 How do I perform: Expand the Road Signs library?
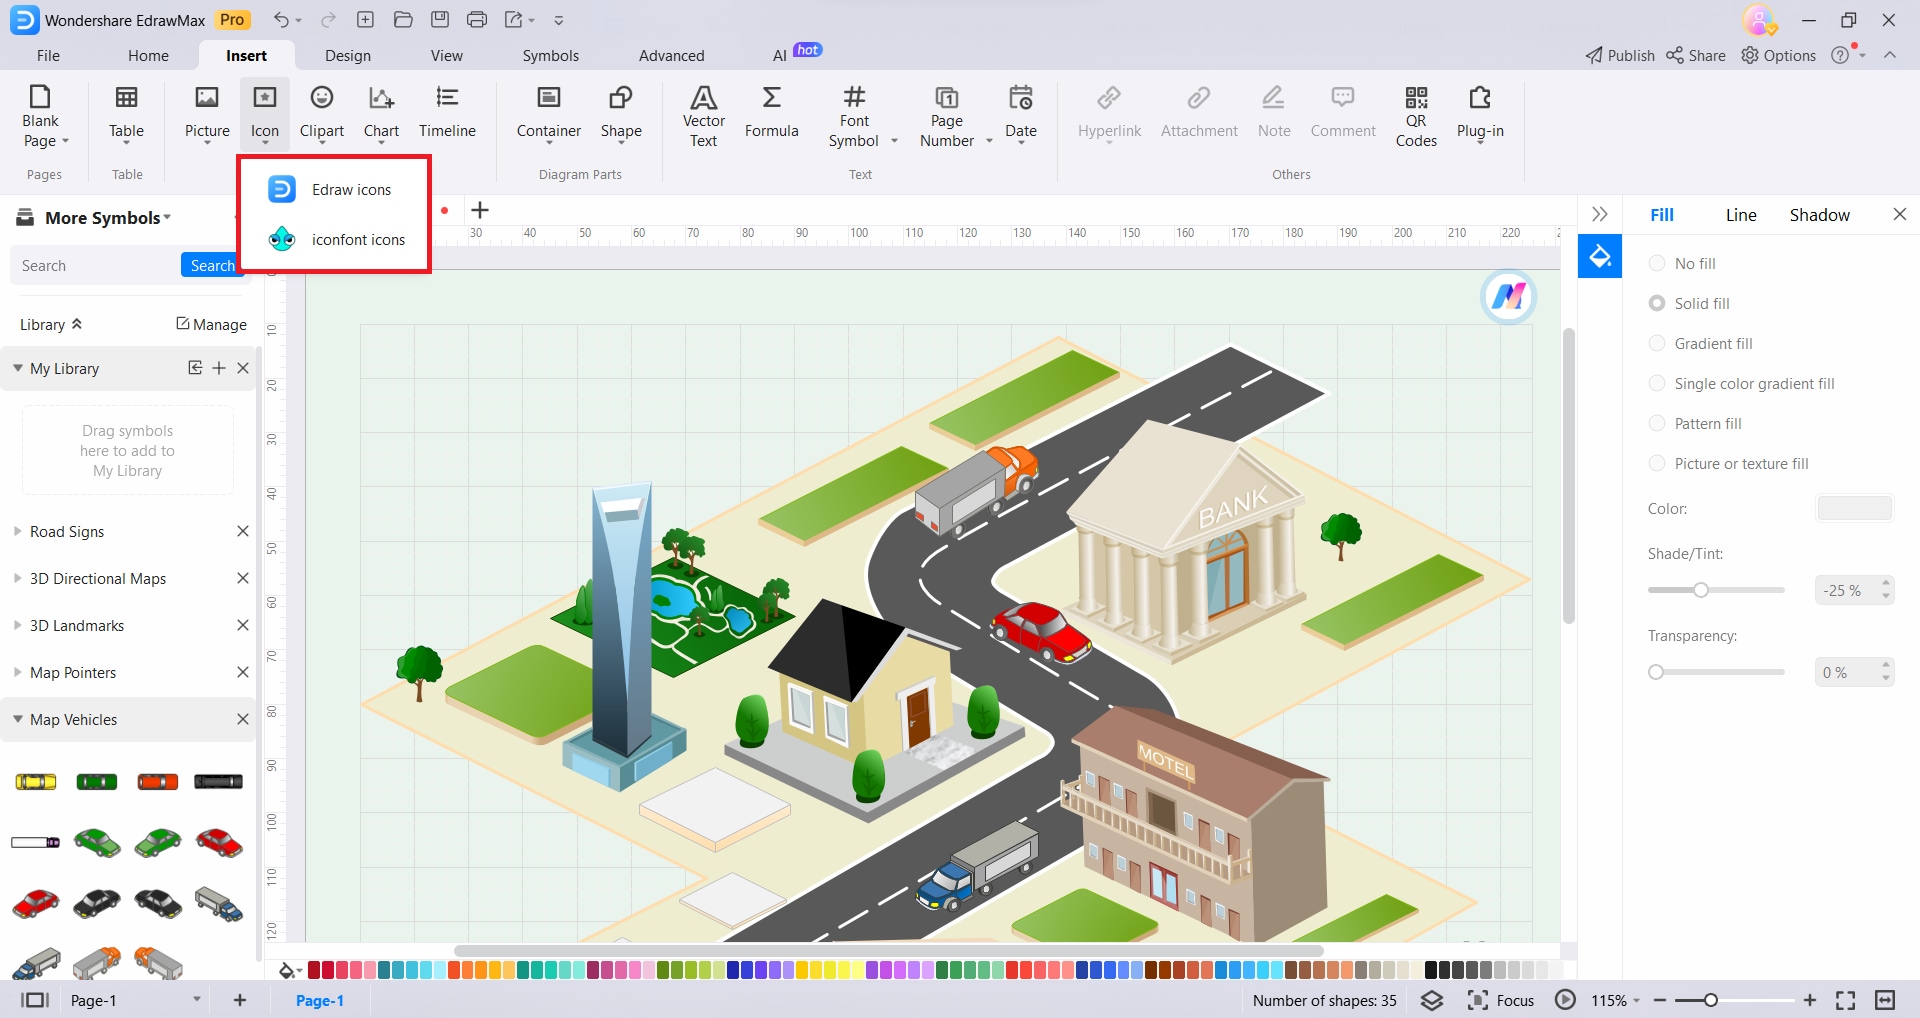coord(18,531)
